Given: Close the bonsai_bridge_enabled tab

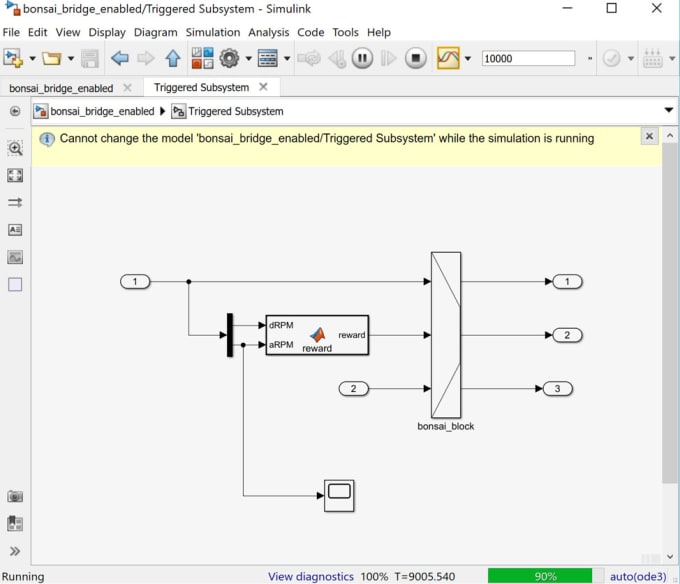Looking at the screenshot, I should [x=127, y=88].
